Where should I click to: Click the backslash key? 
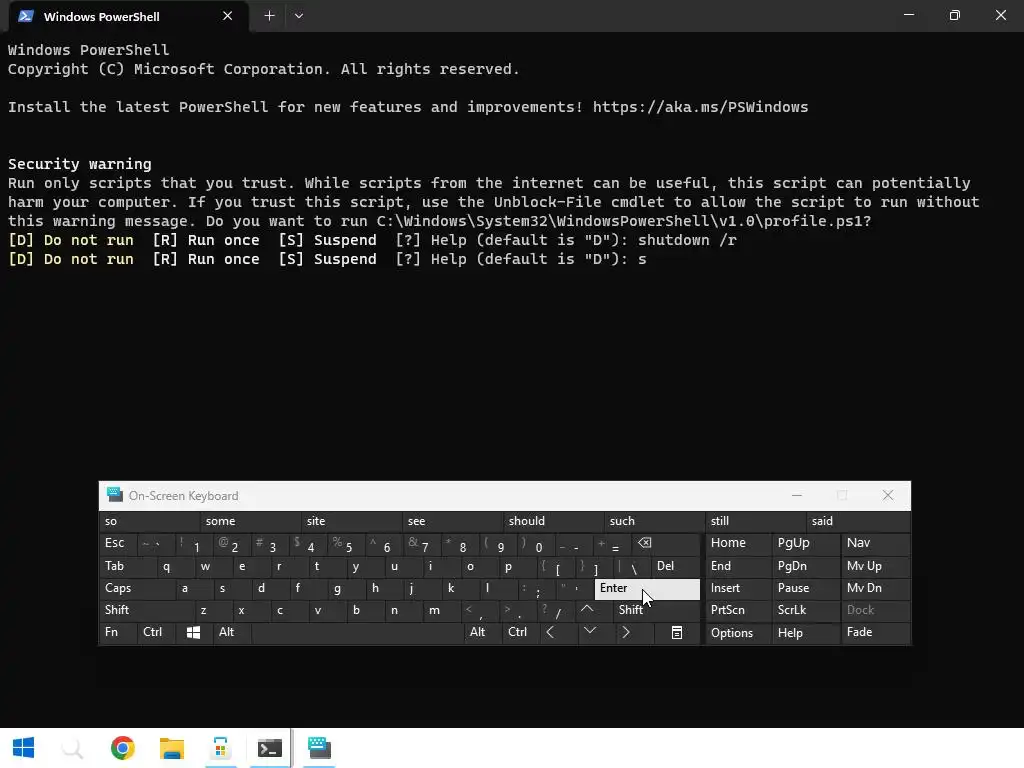coord(631,566)
